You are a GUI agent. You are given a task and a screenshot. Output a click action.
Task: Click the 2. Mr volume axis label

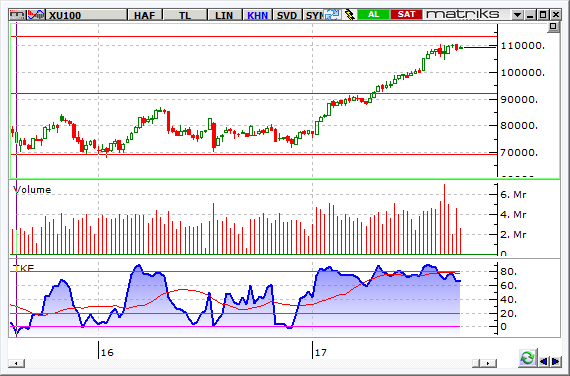(513, 235)
